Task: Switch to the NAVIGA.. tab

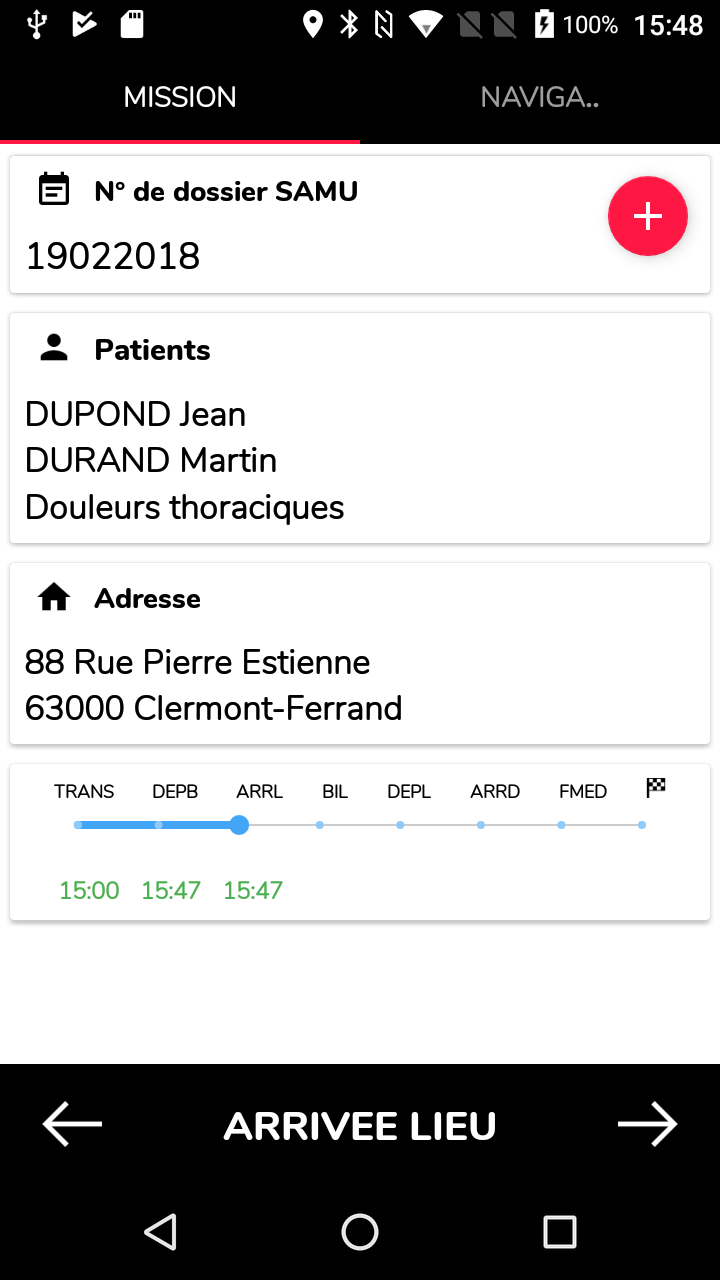Action: click(540, 97)
